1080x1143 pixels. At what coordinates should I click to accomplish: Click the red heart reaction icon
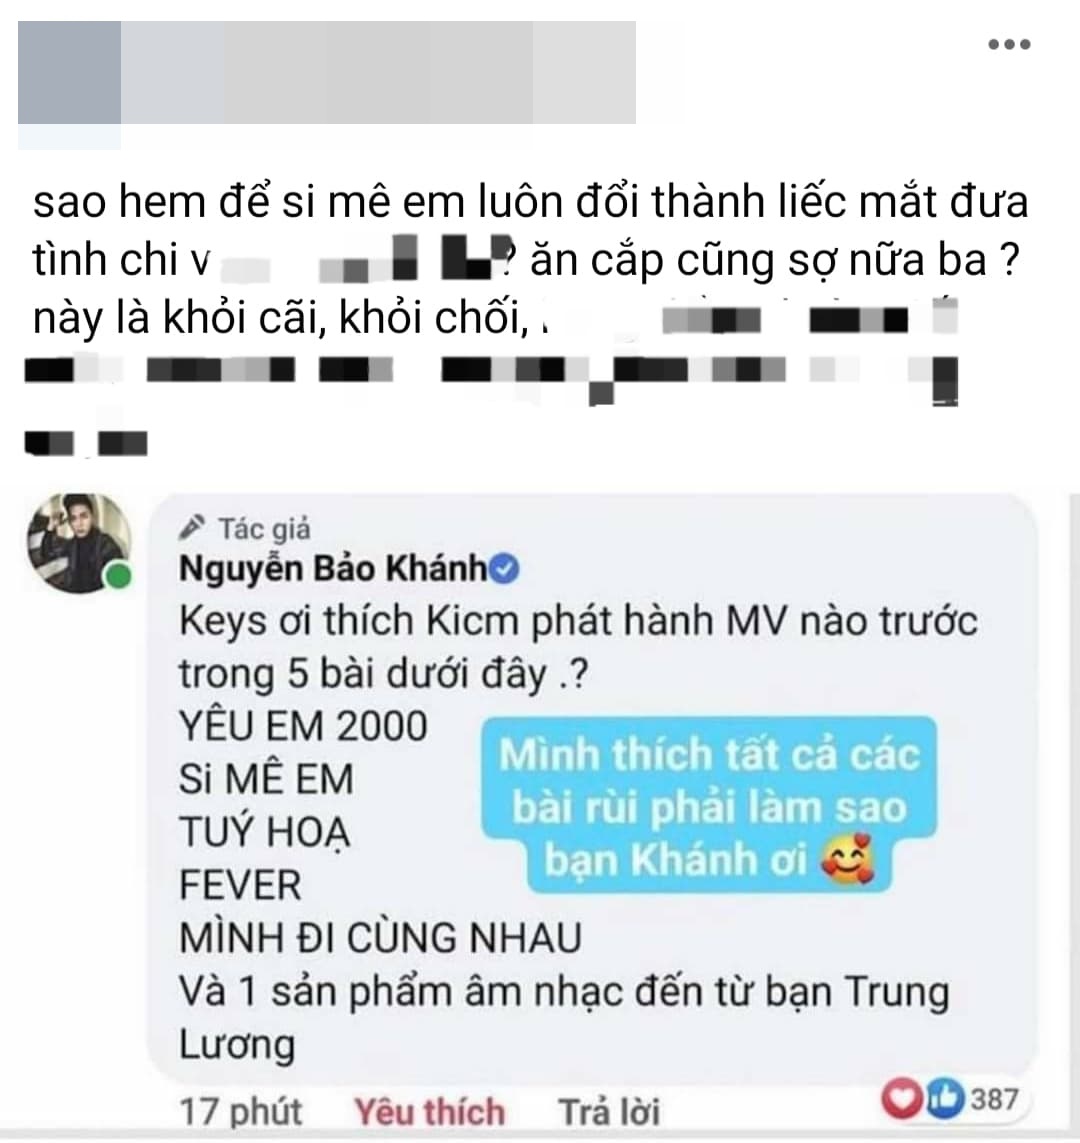point(901,1098)
